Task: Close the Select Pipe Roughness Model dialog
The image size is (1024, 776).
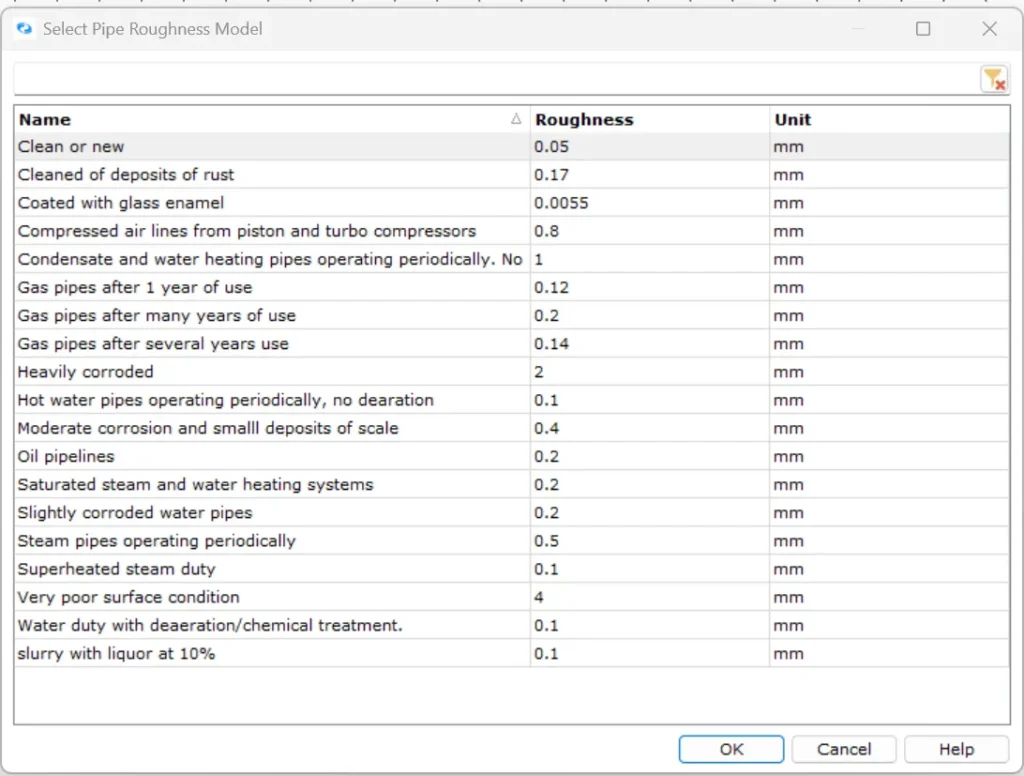Action: pos(989,29)
